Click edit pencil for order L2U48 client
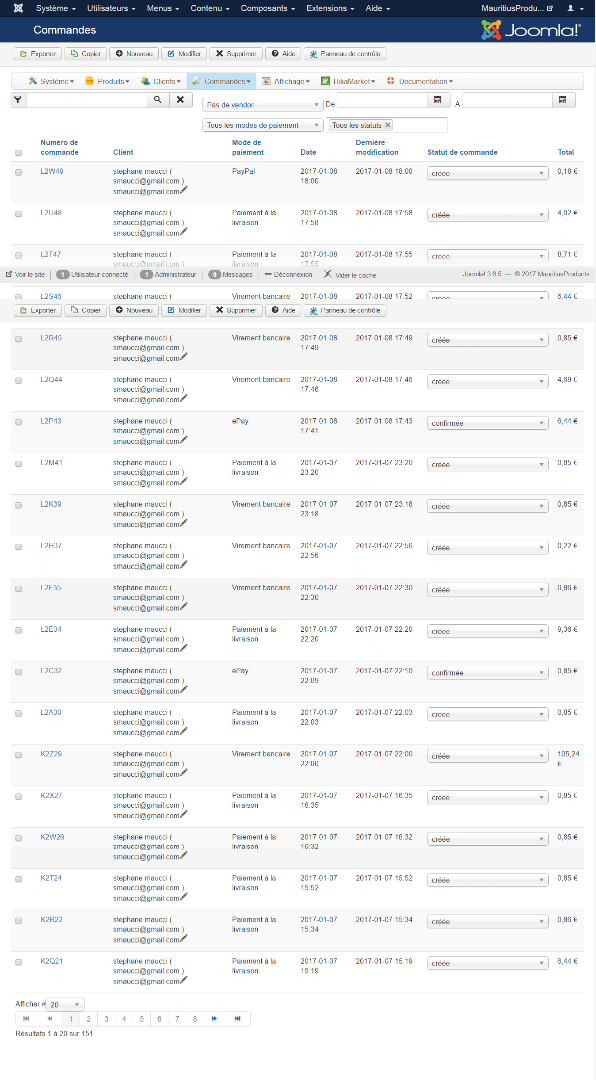Viewport: 596px width, 1080px height. 184,232
